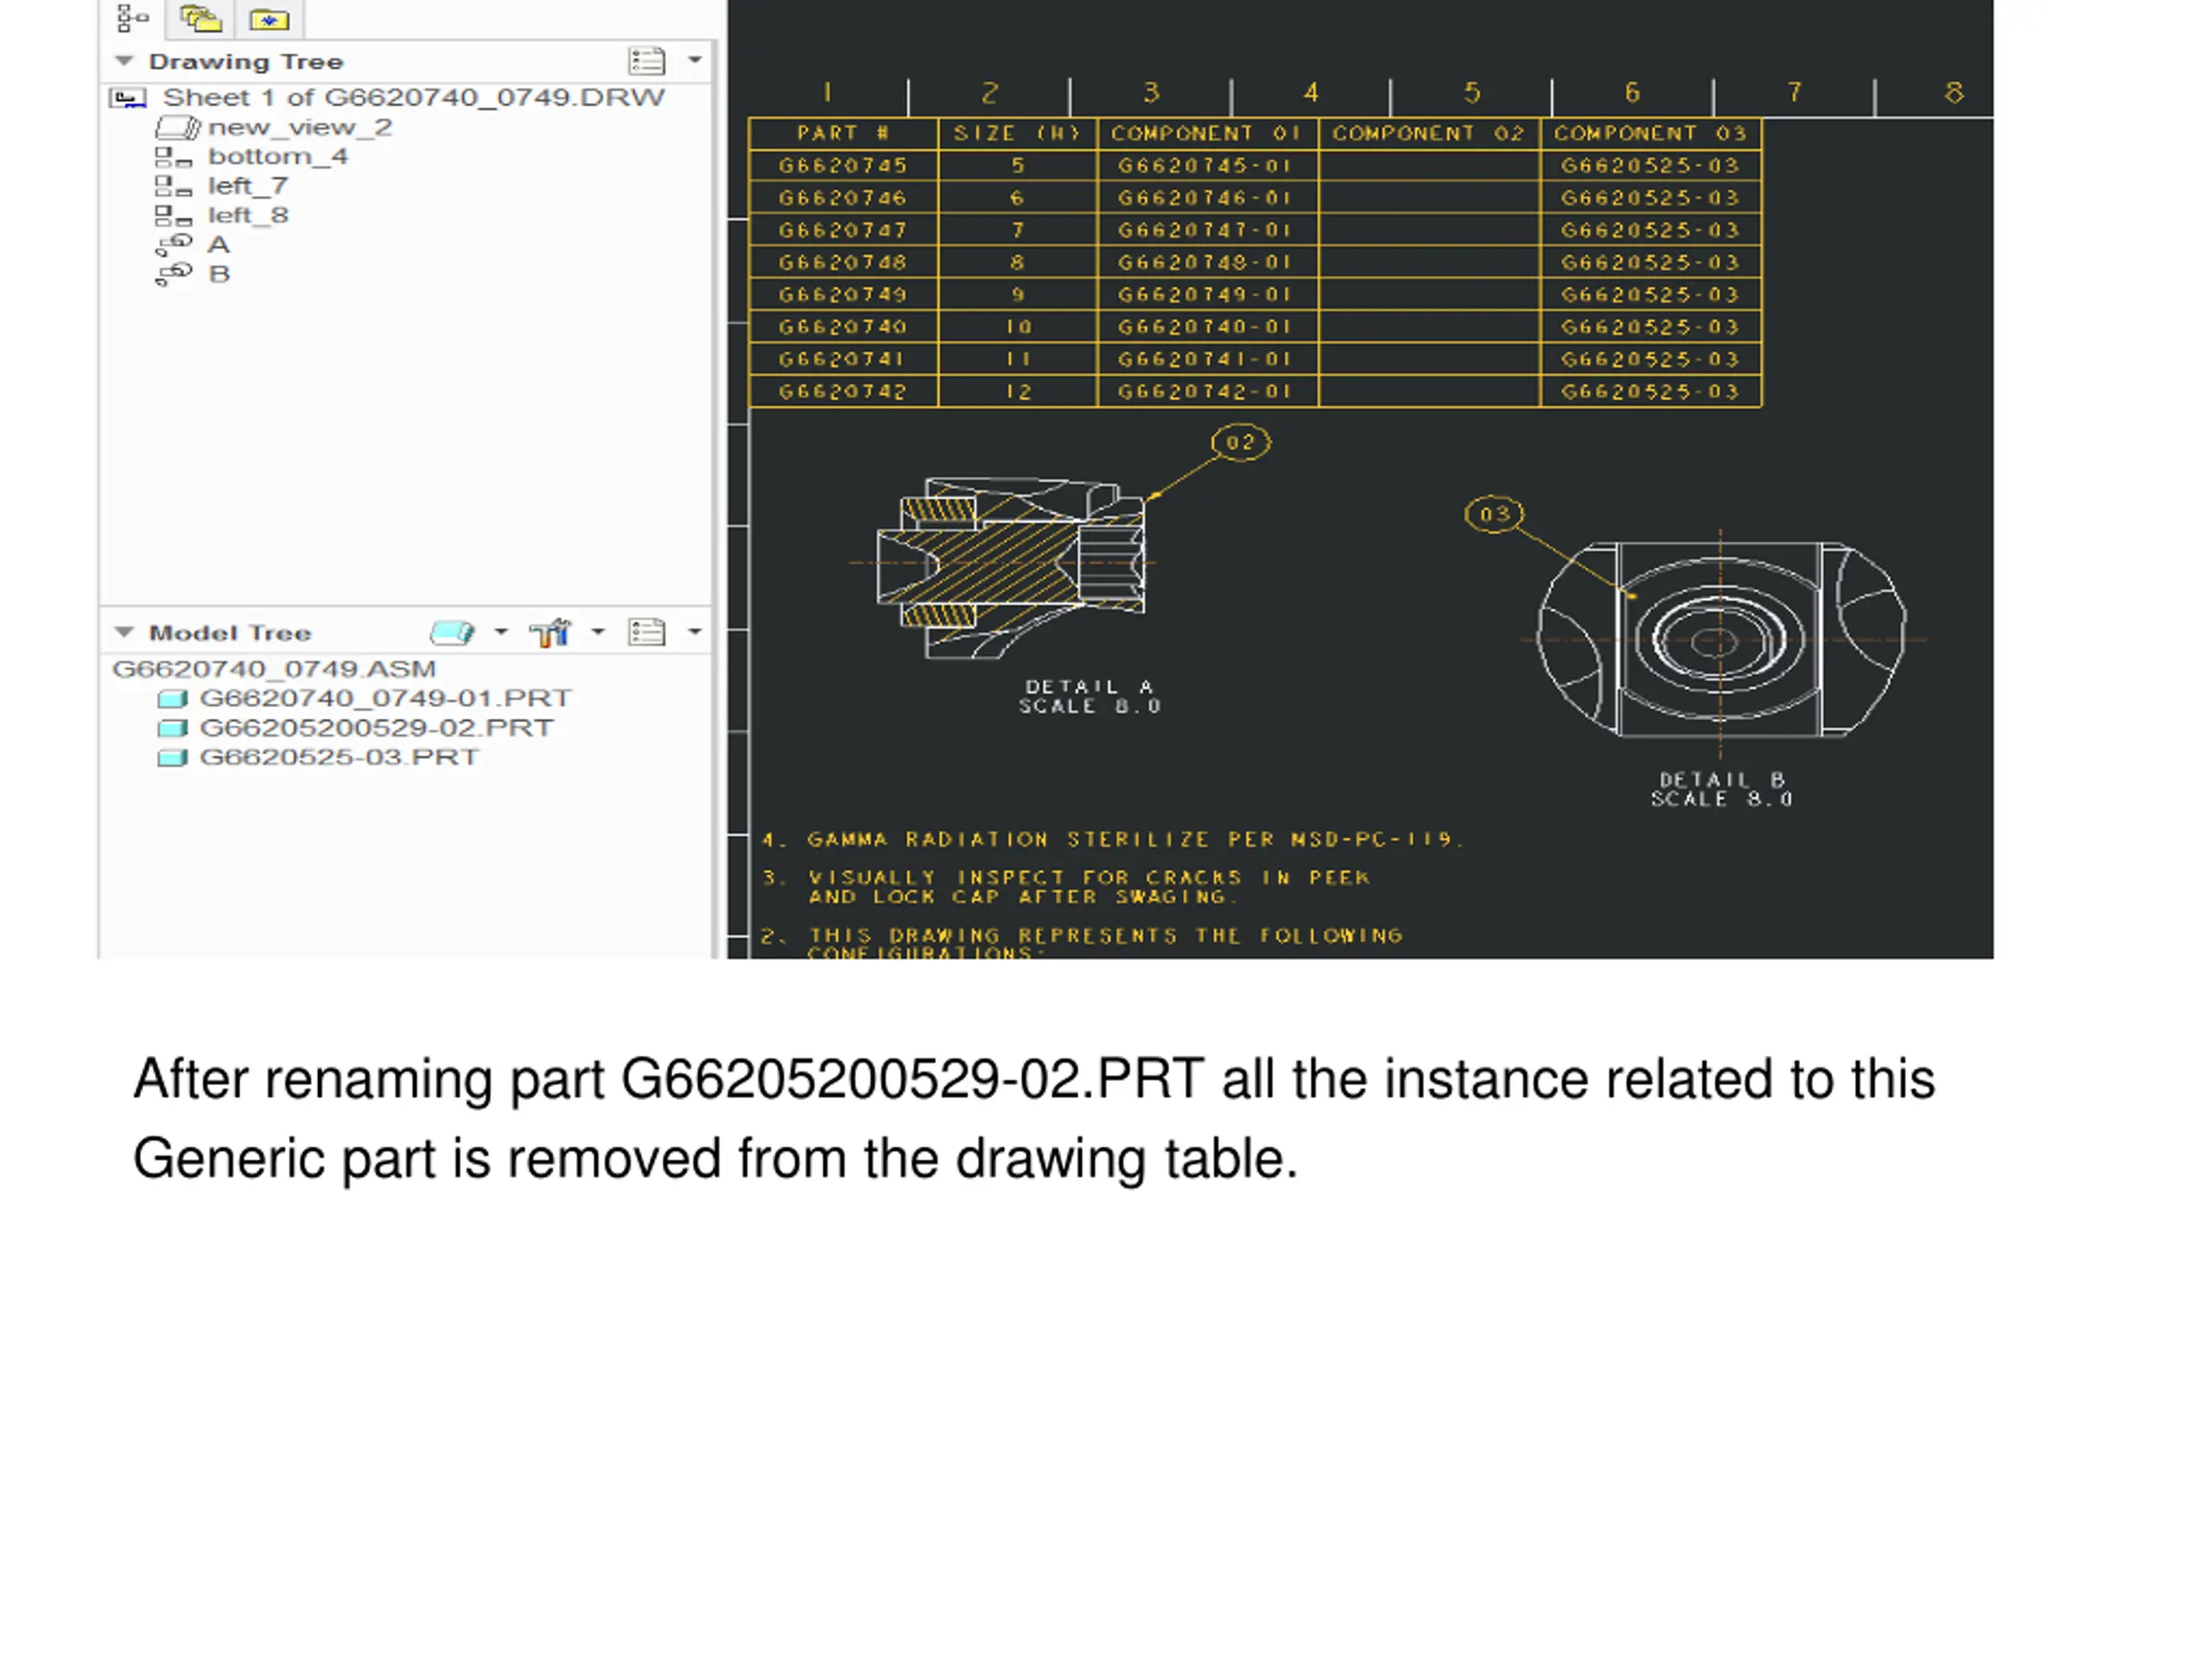Open Model Tree columns dropdown arrow
2212x1659 pixels.
point(695,631)
